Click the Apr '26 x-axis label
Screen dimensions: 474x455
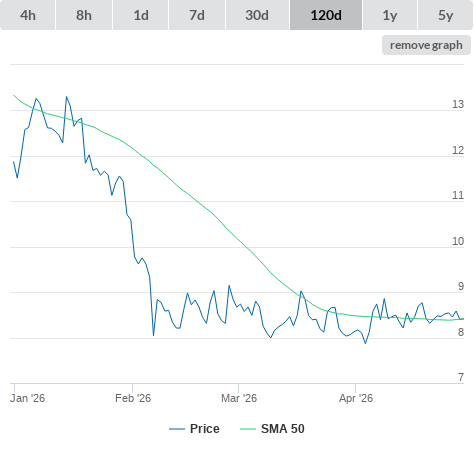pos(356,398)
